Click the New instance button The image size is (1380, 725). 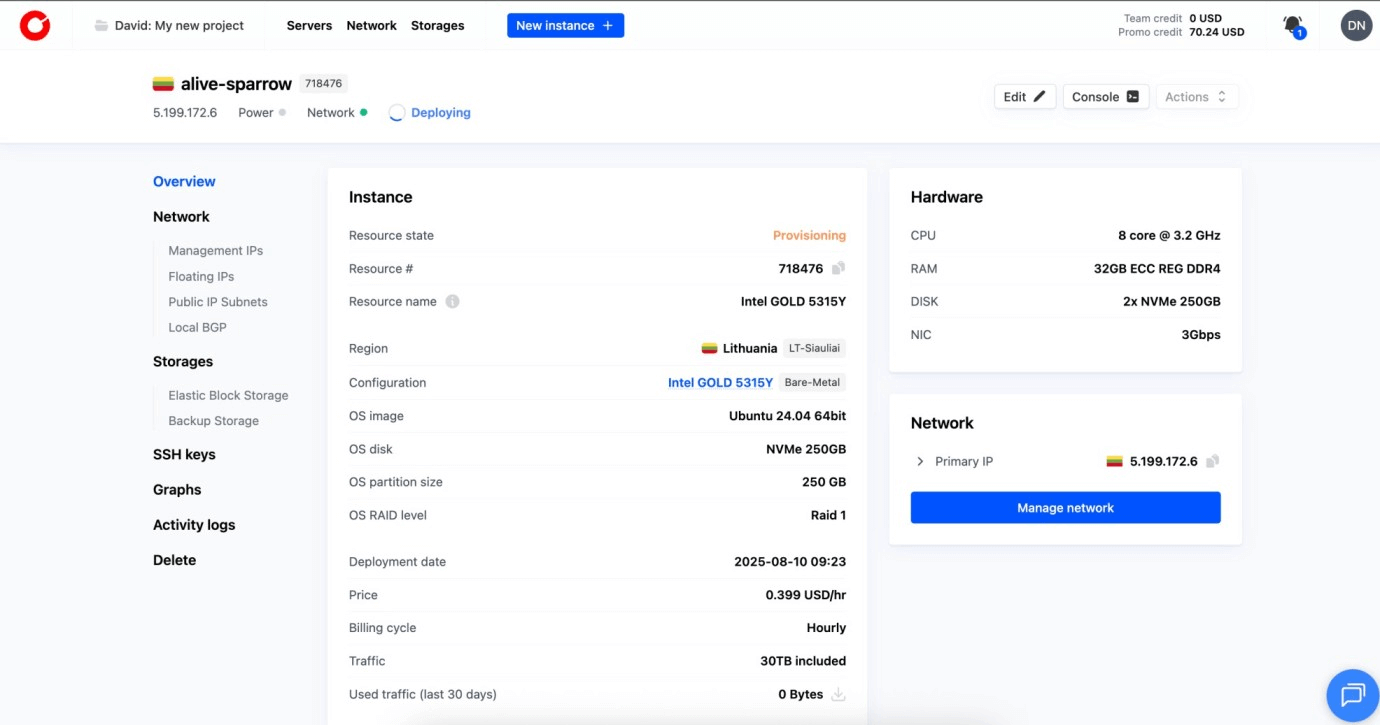coord(565,26)
